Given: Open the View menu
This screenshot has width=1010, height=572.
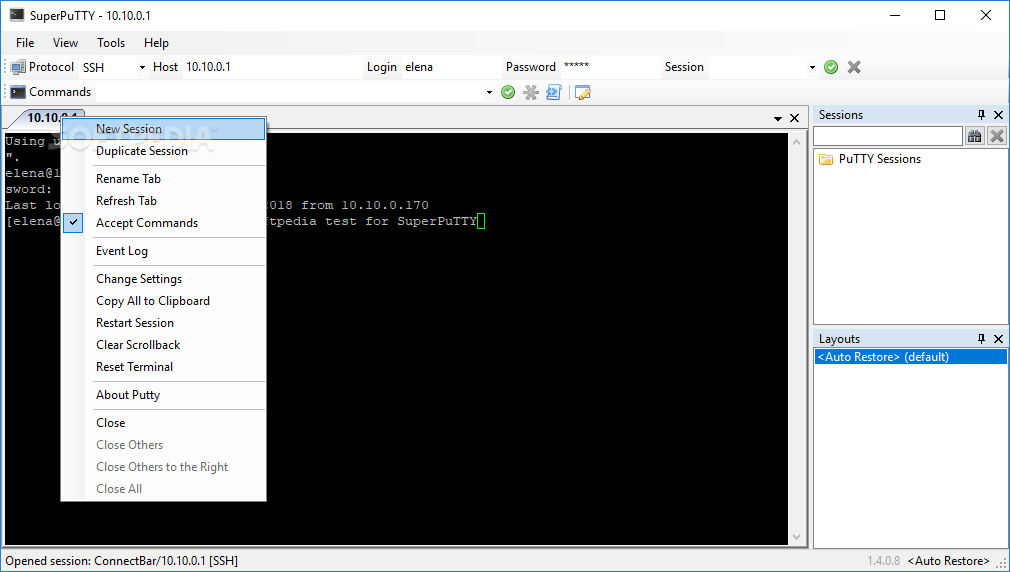Looking at the screenshot, I should point(65,43).
